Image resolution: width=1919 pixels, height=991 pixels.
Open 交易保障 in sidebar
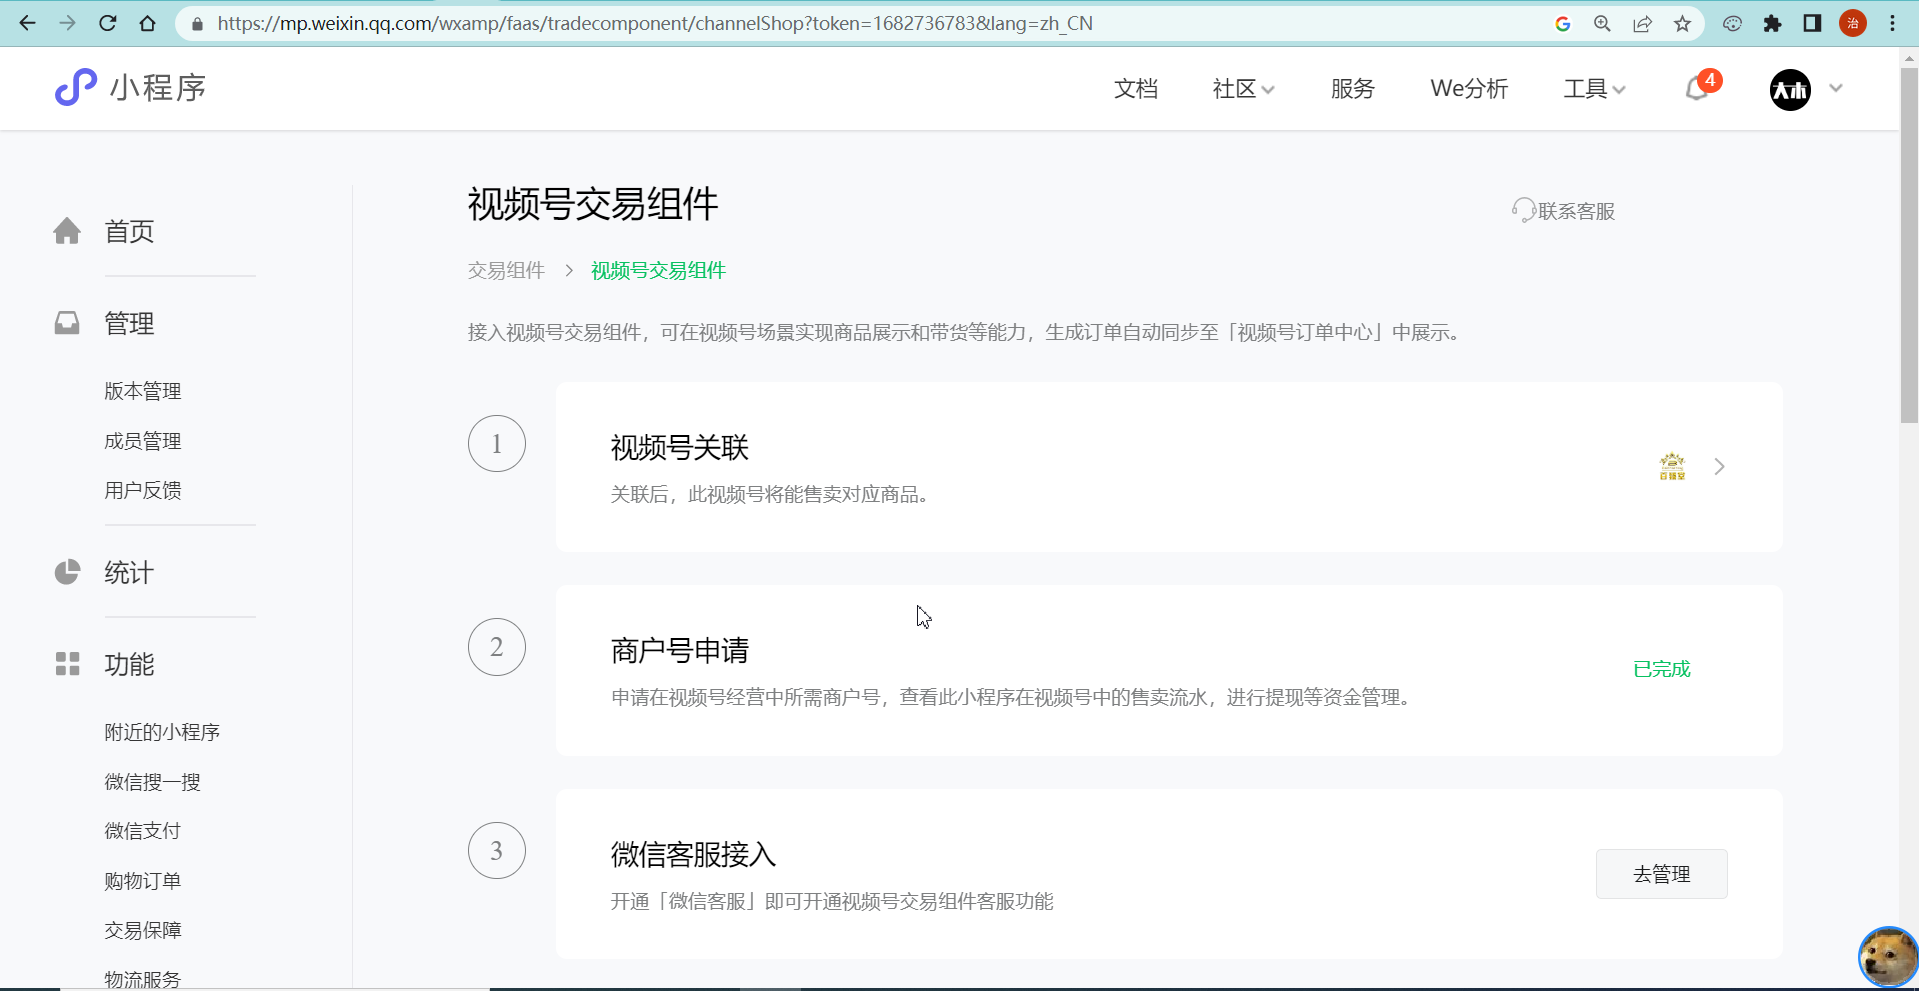click(x=143, y=930)
